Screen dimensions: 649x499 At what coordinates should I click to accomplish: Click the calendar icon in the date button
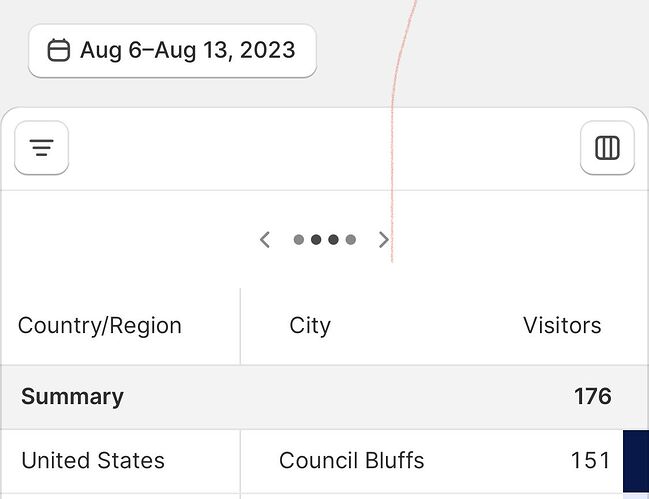(59, 50)
